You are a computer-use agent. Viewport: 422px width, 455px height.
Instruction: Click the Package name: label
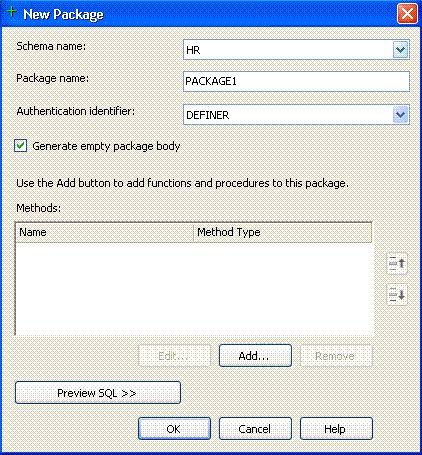pyautogui.click(x=53, y=78)
